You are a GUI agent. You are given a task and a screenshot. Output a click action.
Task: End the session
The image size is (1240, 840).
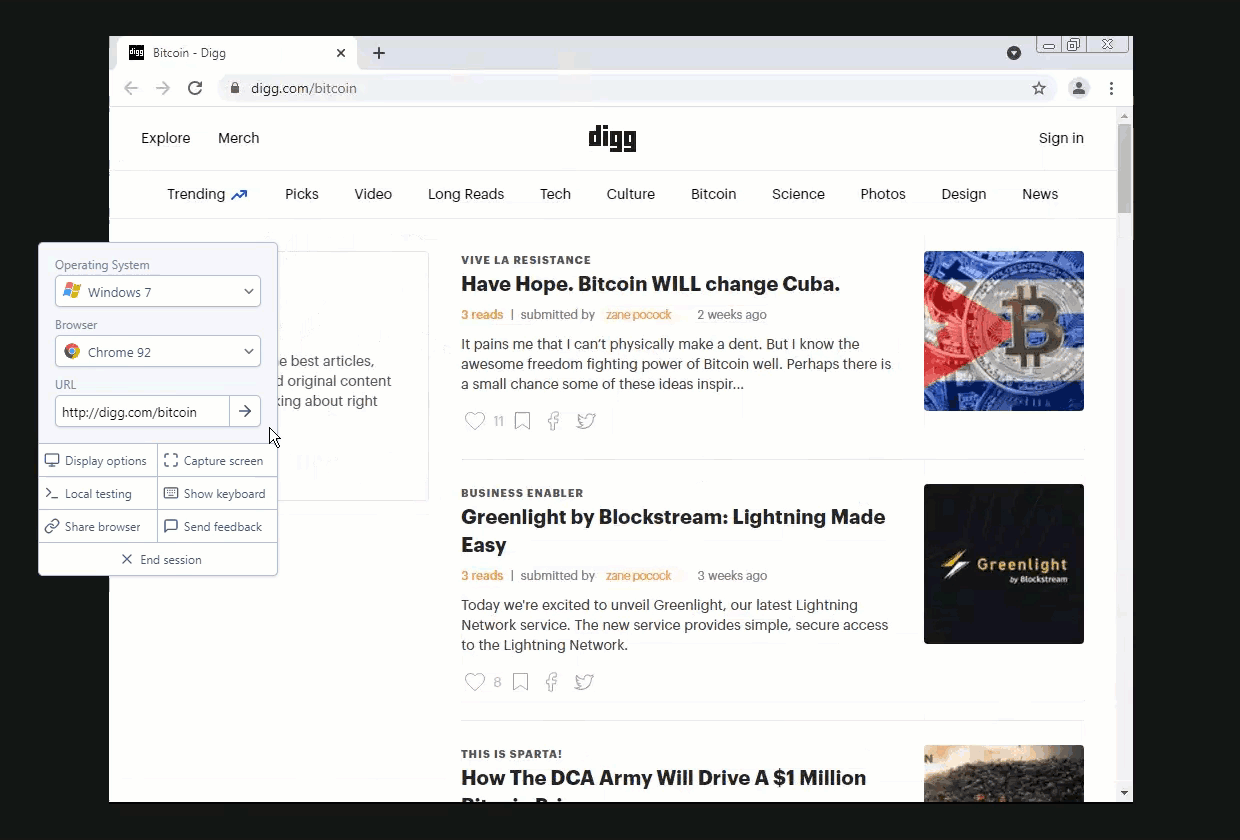[x=158, y=560]
